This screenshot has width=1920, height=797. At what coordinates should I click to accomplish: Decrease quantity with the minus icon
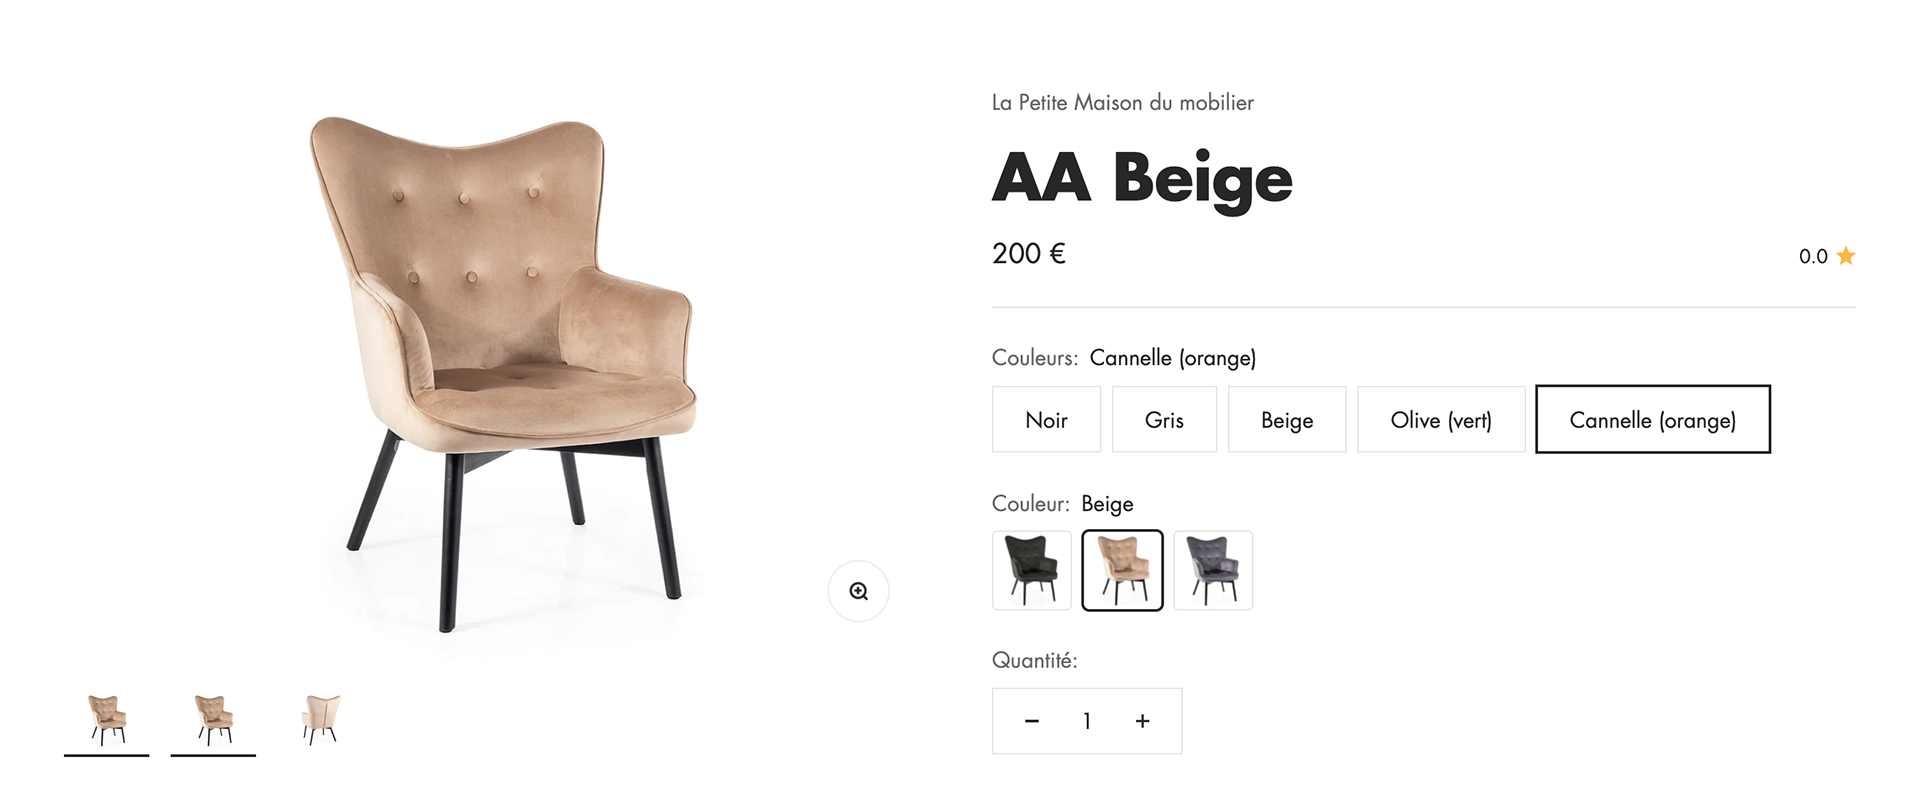point(1032,721)
